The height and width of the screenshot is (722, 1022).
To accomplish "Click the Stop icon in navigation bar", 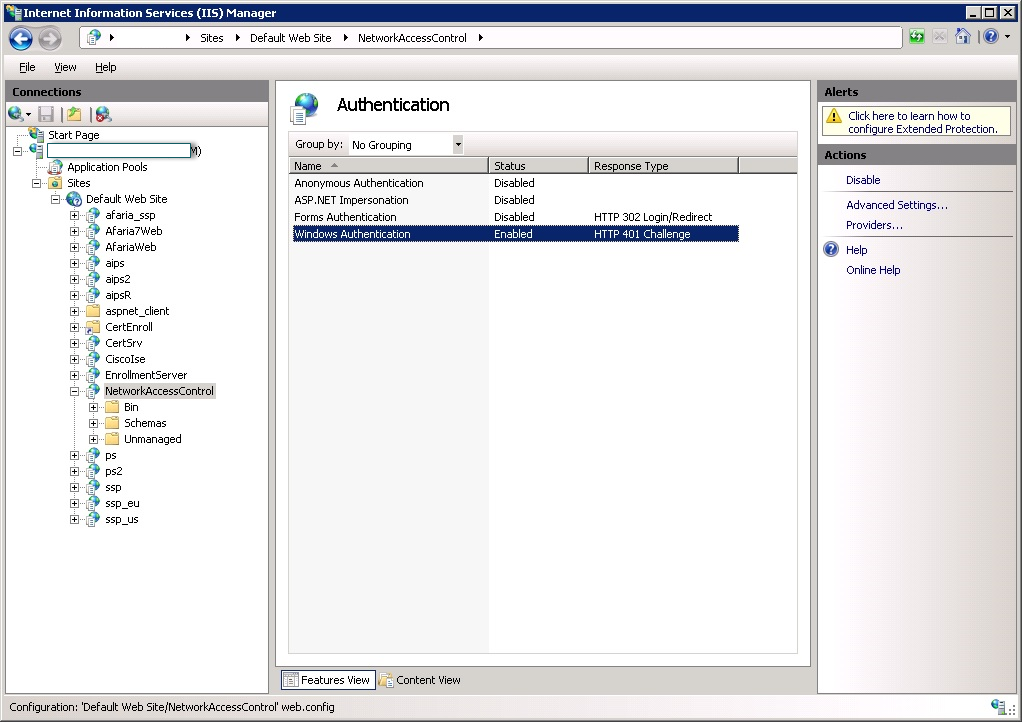I will coord(939,36).
